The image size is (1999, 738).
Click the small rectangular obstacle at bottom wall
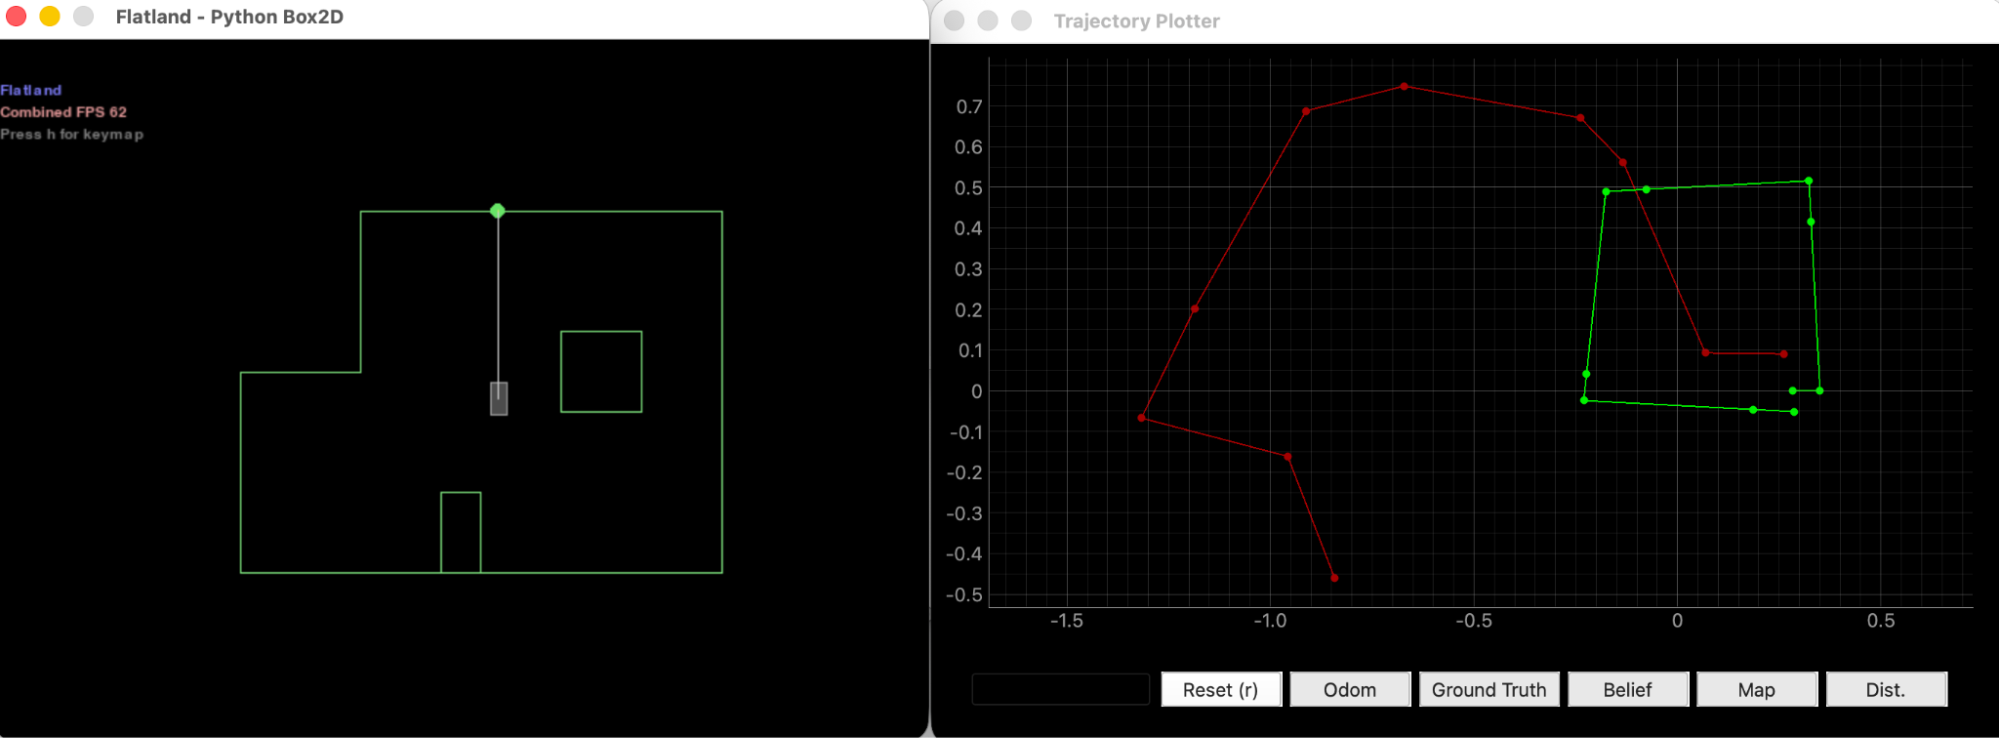click(x=461, y=532)
